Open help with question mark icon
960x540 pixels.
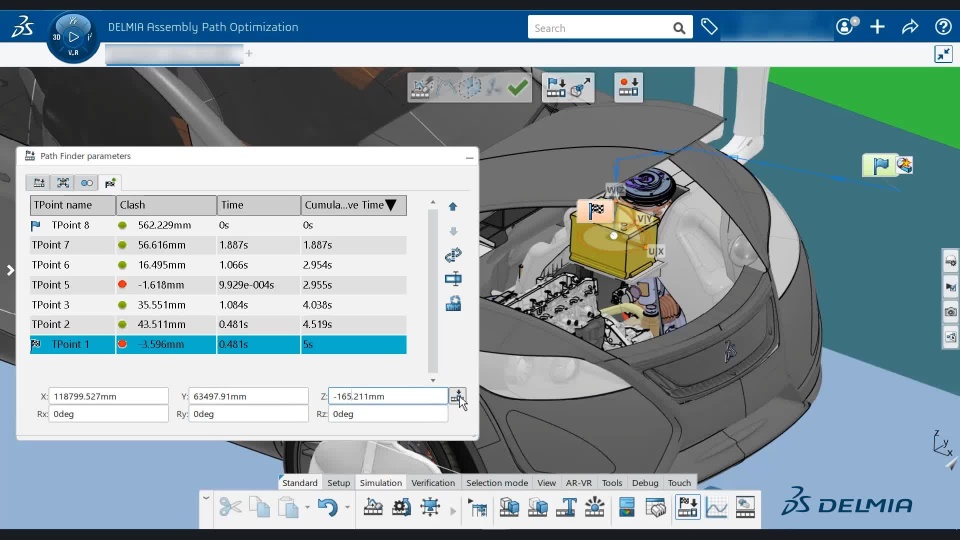[943, 27]
